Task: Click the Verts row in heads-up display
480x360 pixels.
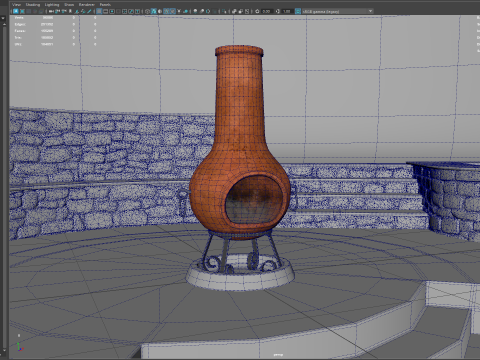Action: tap(55, 18)
